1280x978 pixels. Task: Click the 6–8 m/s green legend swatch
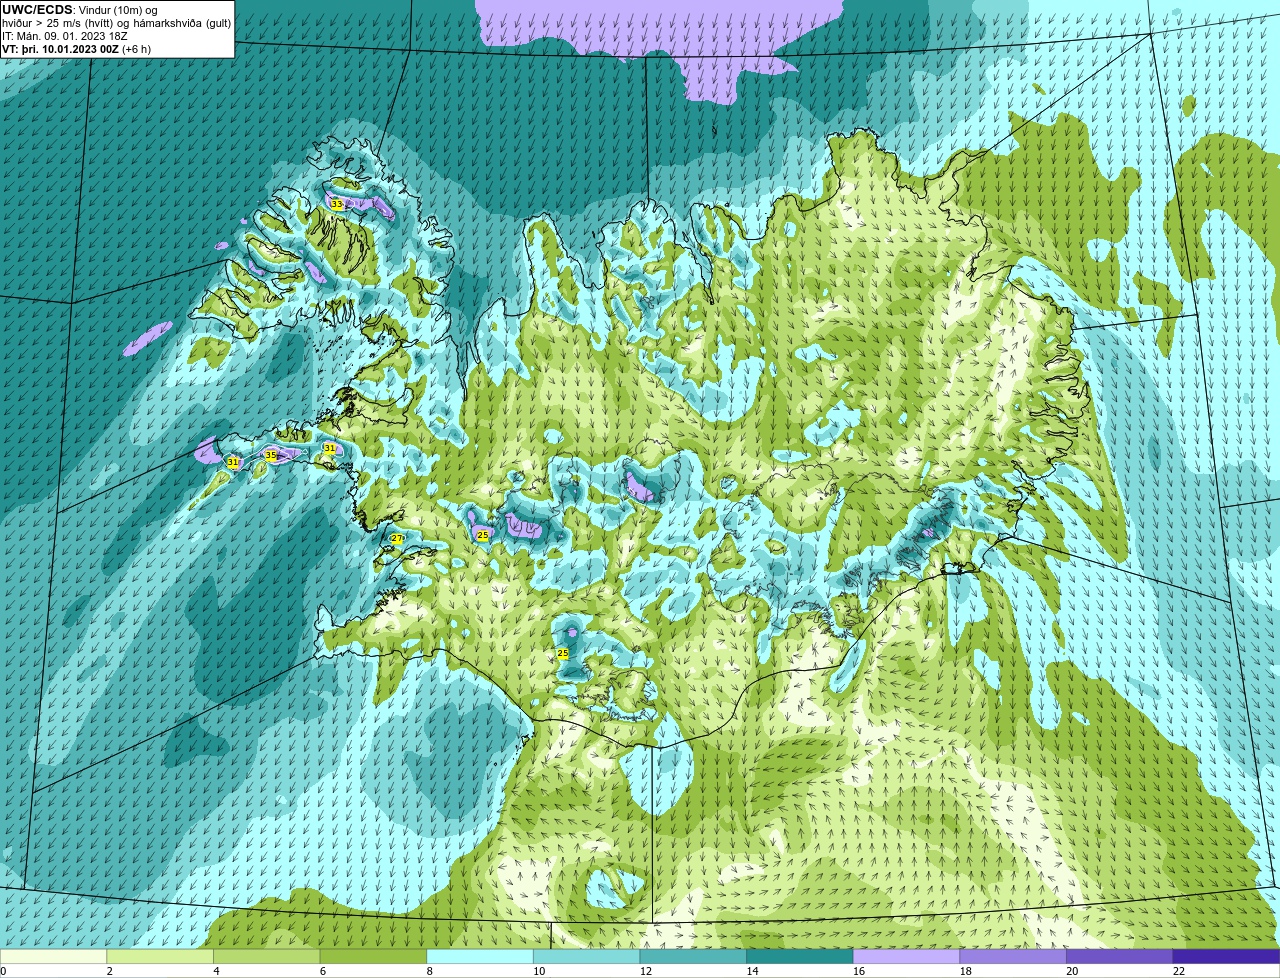pos(373,956)
